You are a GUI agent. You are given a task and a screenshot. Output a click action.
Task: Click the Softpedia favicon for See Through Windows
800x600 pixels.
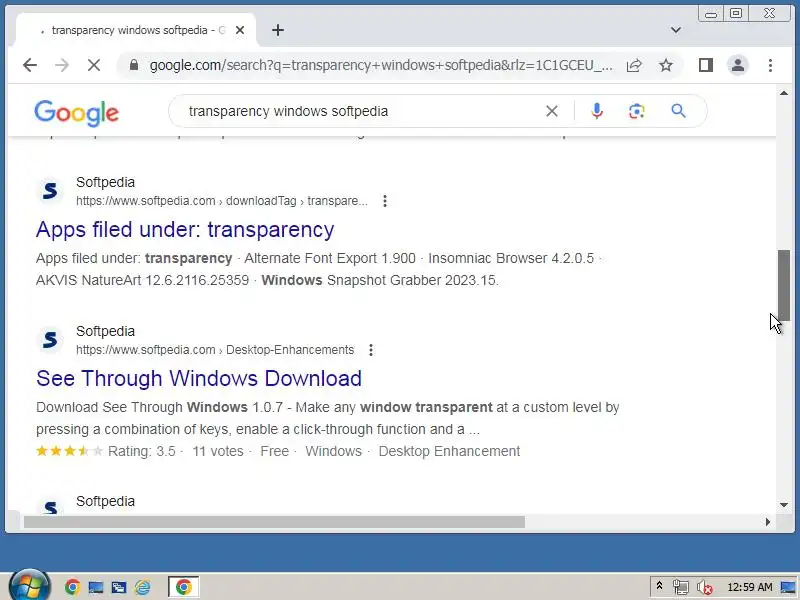point(50,340)
